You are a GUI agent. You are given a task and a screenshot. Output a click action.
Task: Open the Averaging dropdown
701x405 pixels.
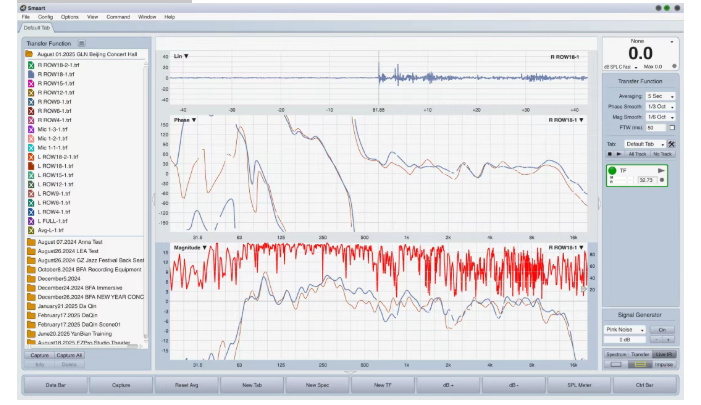coord(660,96)
